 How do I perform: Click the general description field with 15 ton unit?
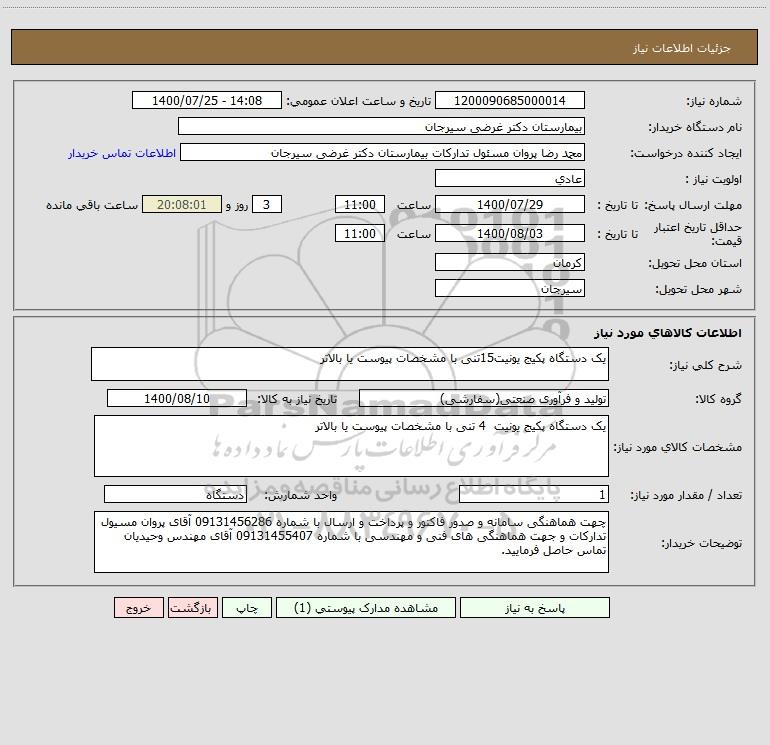350,364
